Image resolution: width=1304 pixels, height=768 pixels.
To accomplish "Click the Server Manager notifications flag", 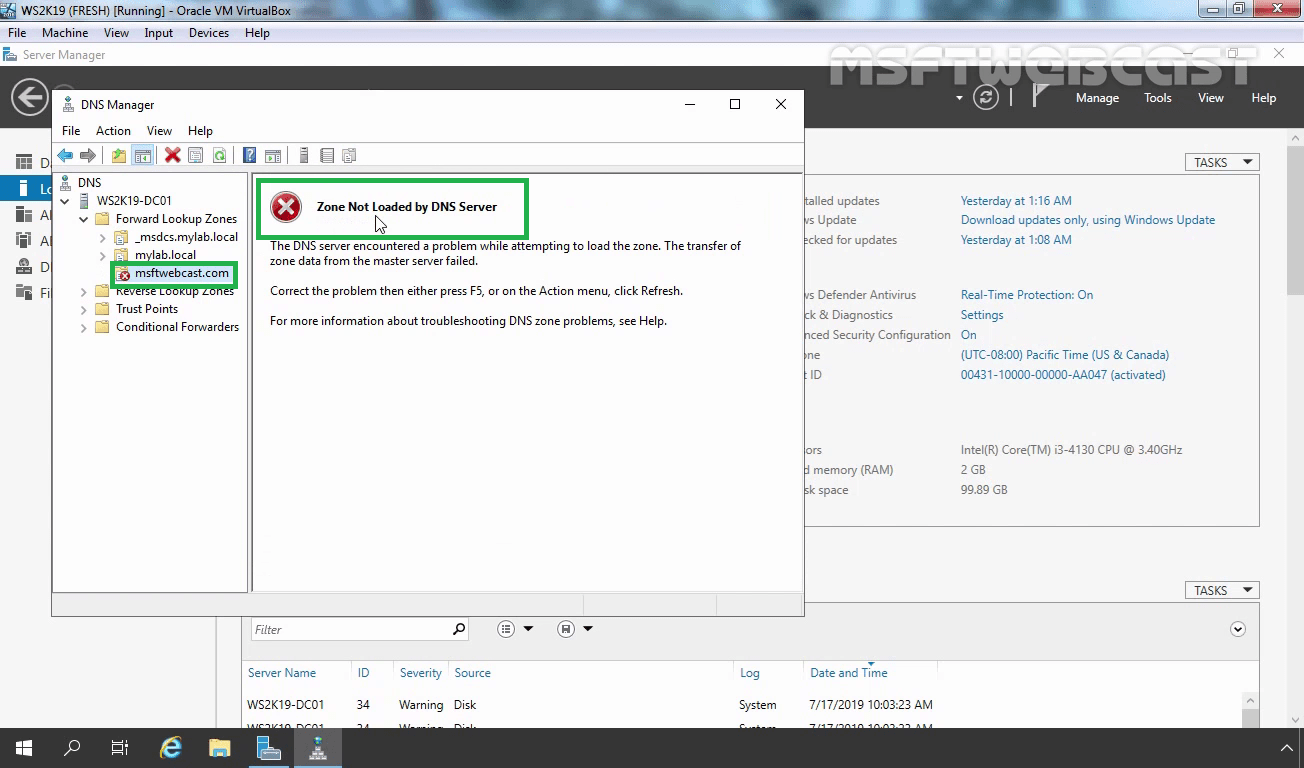I will click(x=1040, y=96).
